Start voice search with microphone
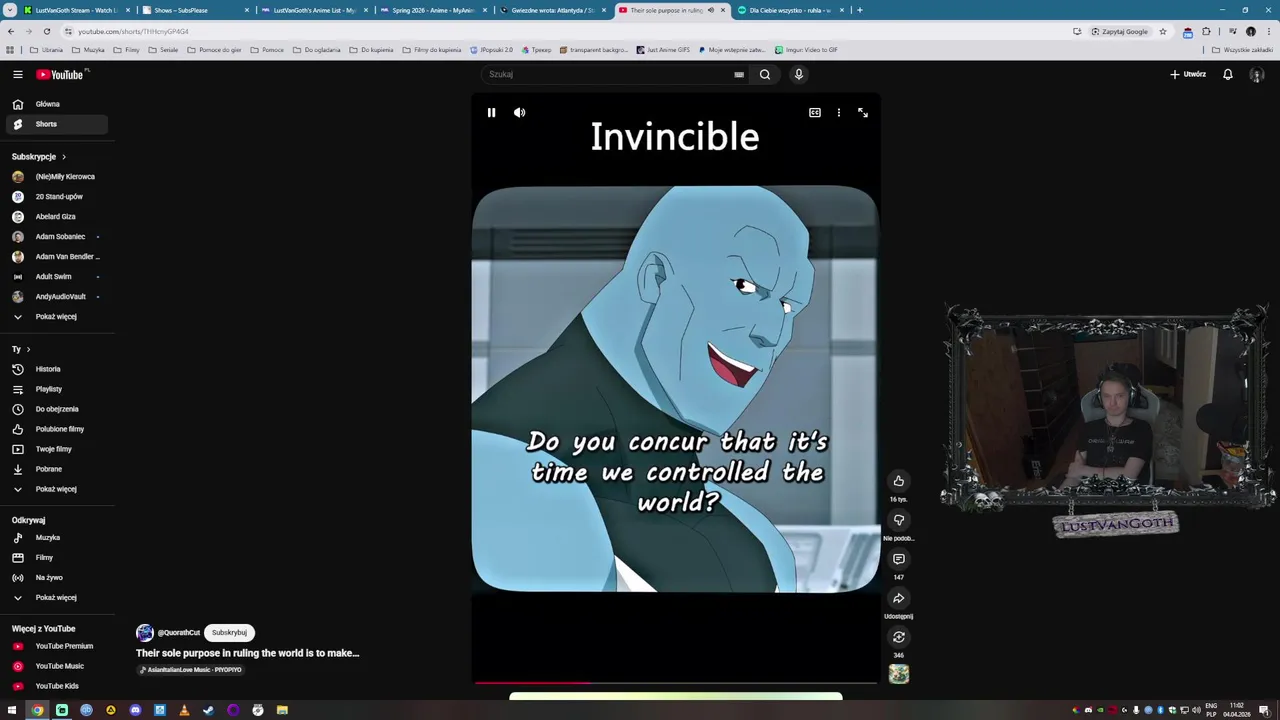The image size is (1280, 720). (x=798, y=74)
